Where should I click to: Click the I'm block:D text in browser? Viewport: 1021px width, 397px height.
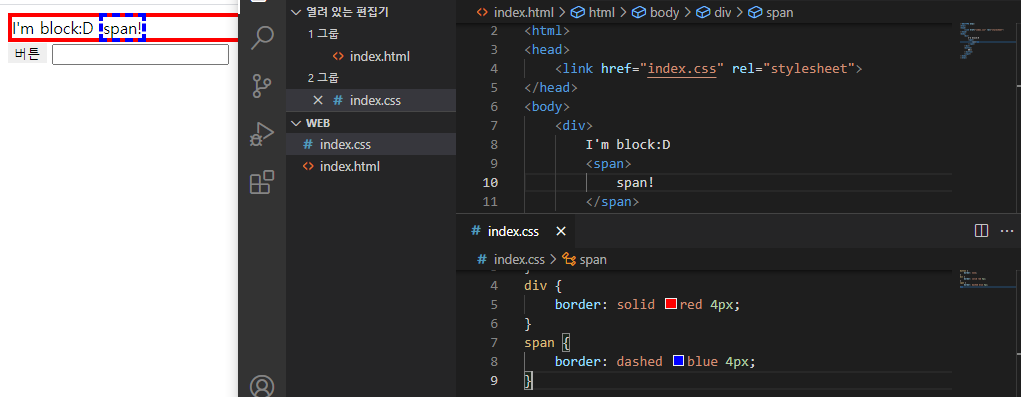coord(54,29)
